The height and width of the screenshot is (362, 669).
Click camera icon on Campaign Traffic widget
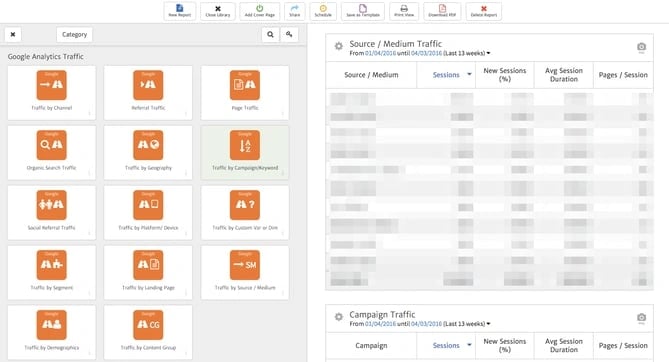click(641, 318)
